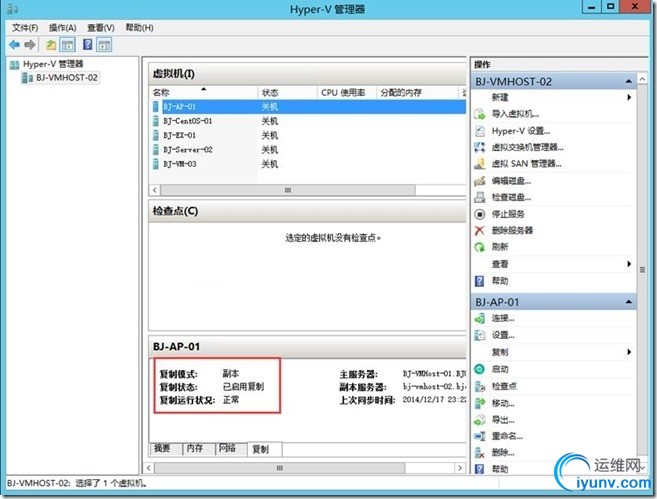Image resolution: width=657 pixels, height=499 pixels.
Task: Click the details pane horizontal scrollbar thumb
Action: [280, 468]
